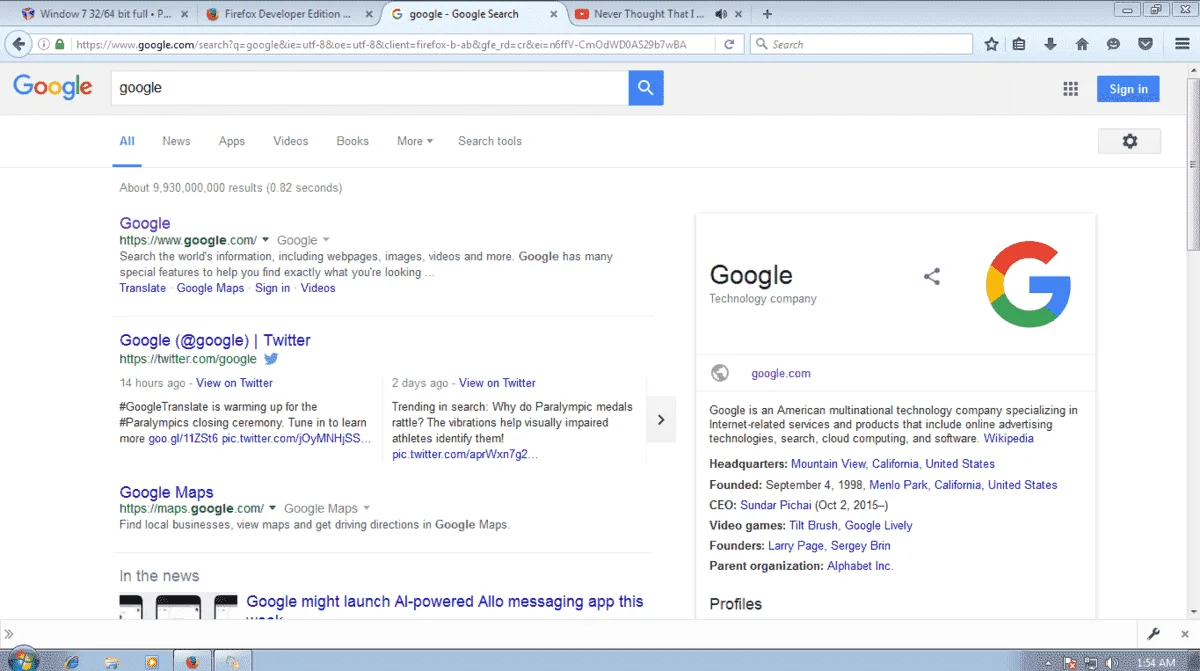Click the Twitter bird icon next to twitter.com/google
Screen dimensions: 1200x671
point(271,359)
